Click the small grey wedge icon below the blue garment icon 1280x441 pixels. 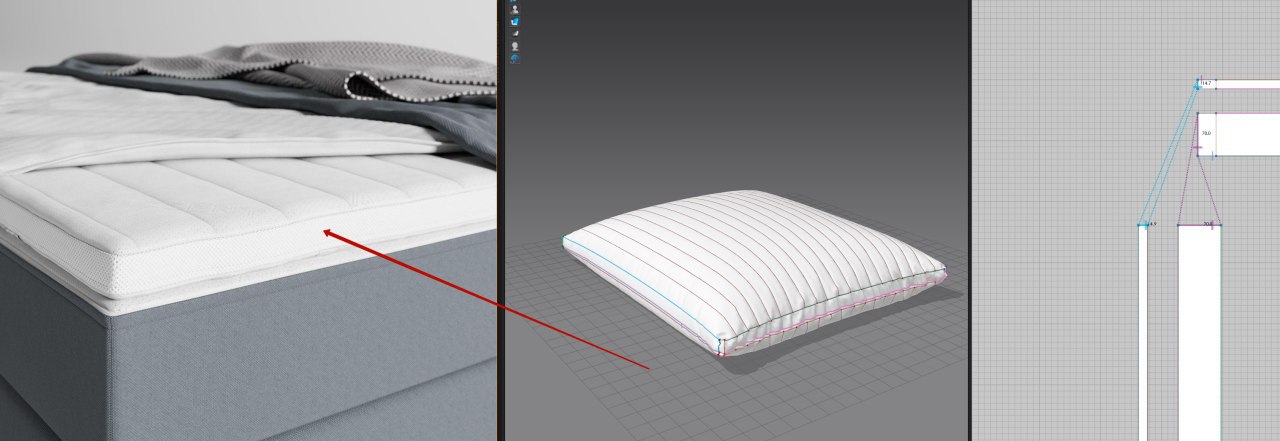pos(515,33)
